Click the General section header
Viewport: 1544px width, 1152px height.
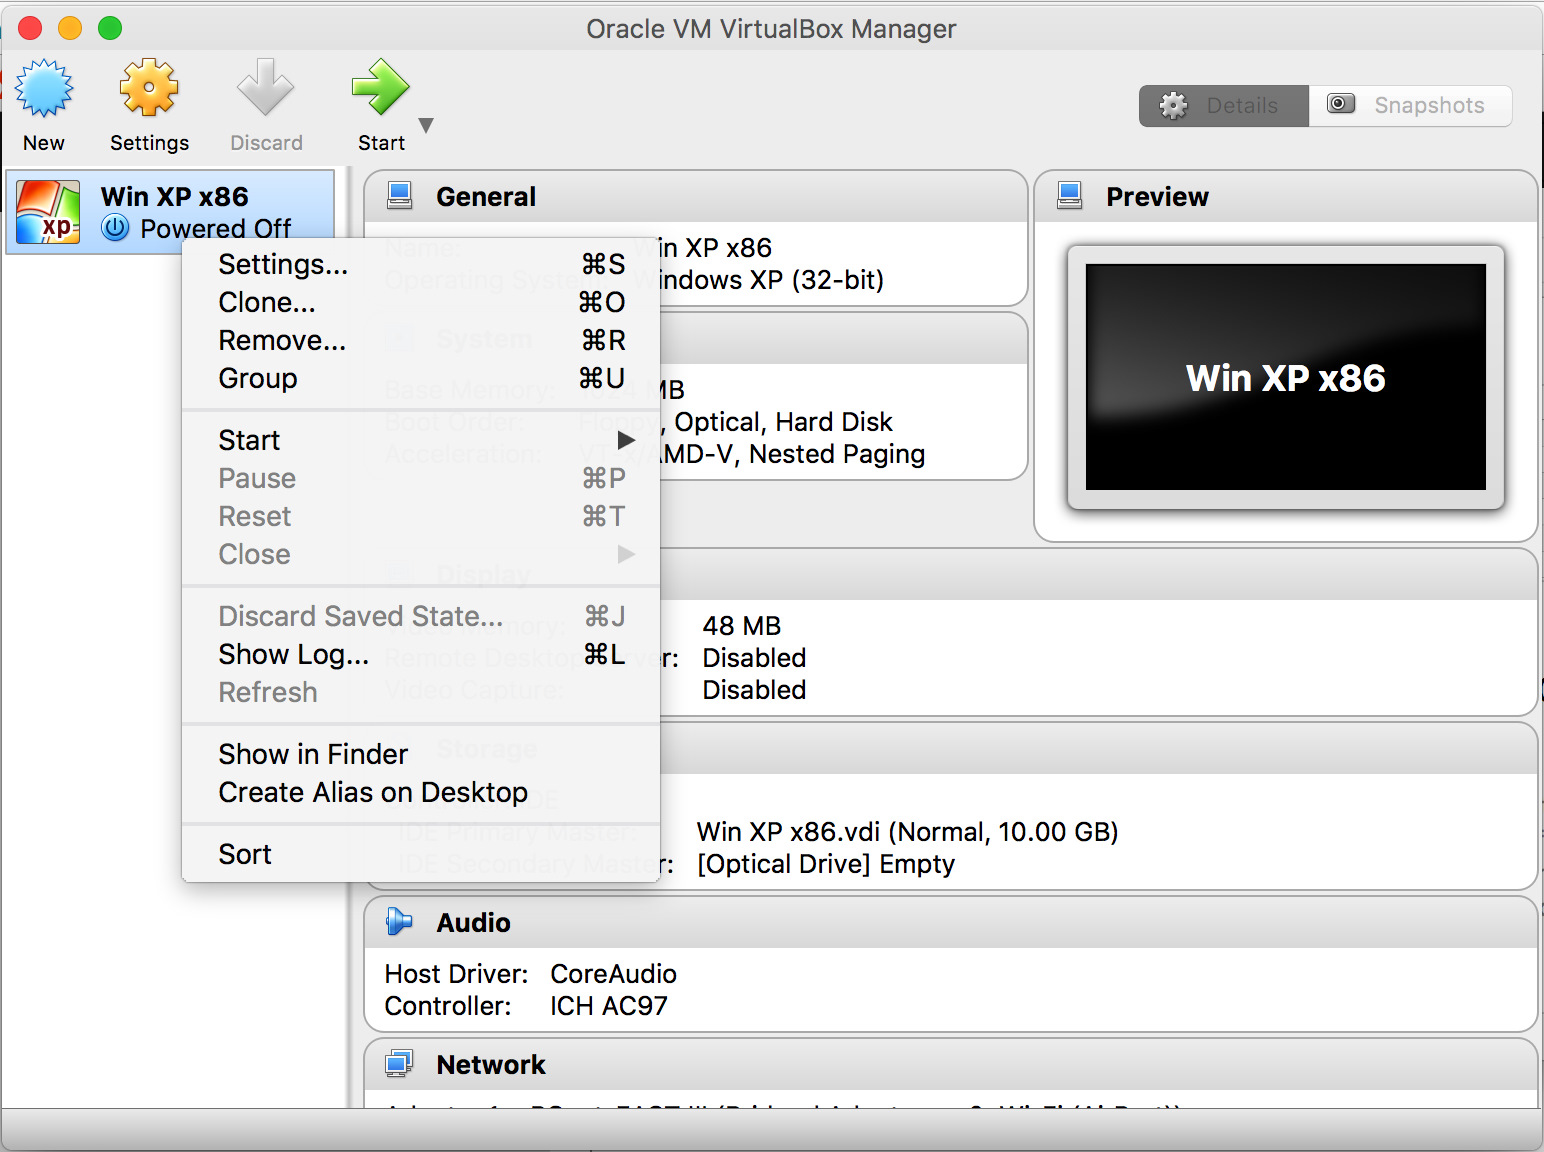[696, 196]
